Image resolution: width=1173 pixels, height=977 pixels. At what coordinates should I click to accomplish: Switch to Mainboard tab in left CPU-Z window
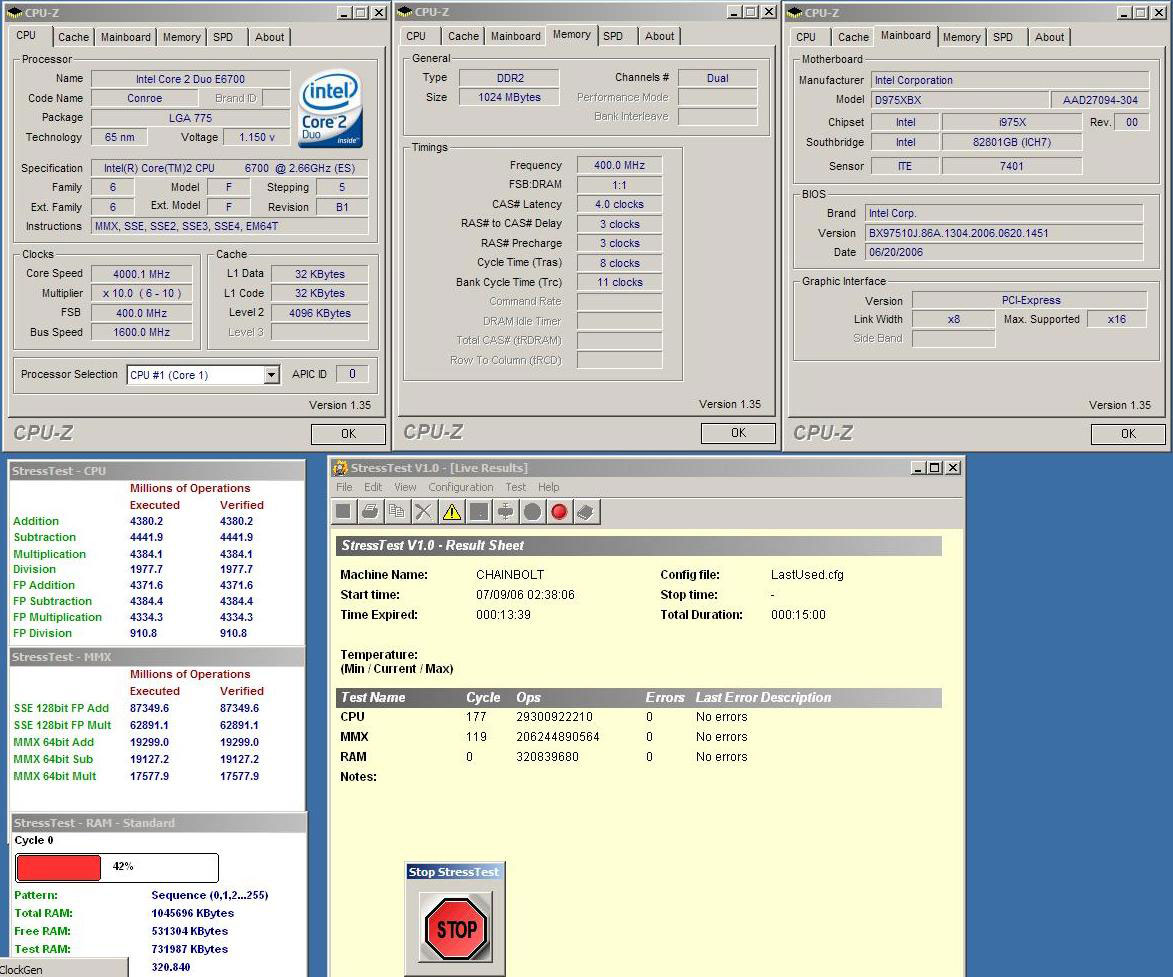(126, 37)
